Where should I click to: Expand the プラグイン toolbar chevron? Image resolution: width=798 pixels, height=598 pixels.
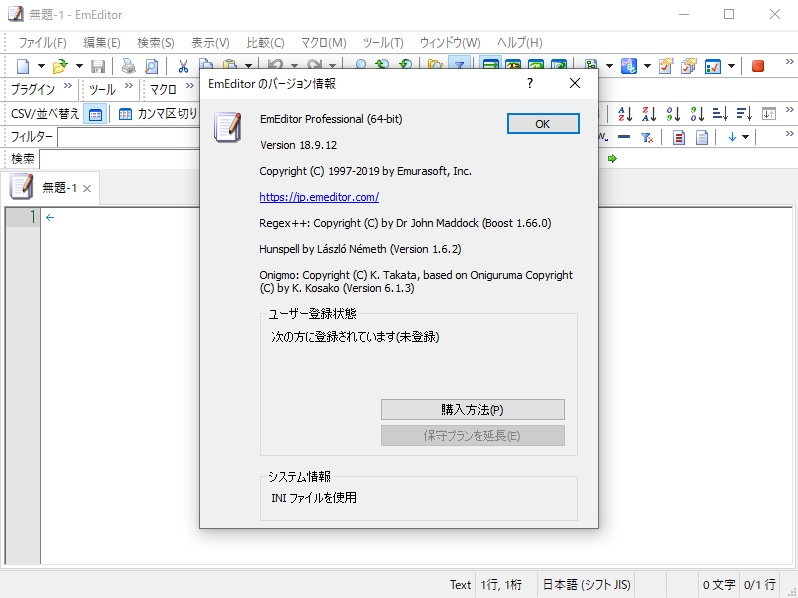point(68,86)
